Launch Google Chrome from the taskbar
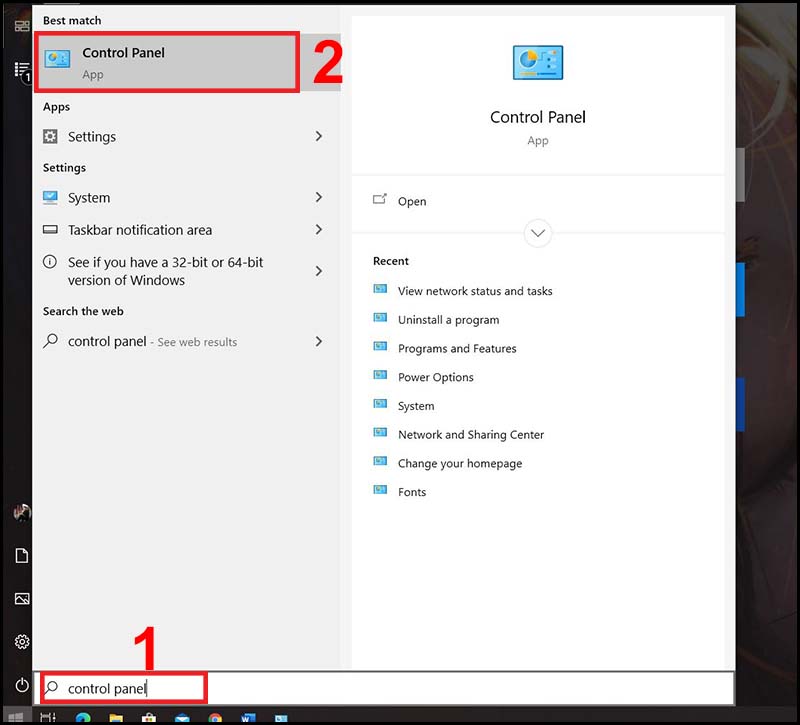Viewport: 800px width, 725px height. 214,716
